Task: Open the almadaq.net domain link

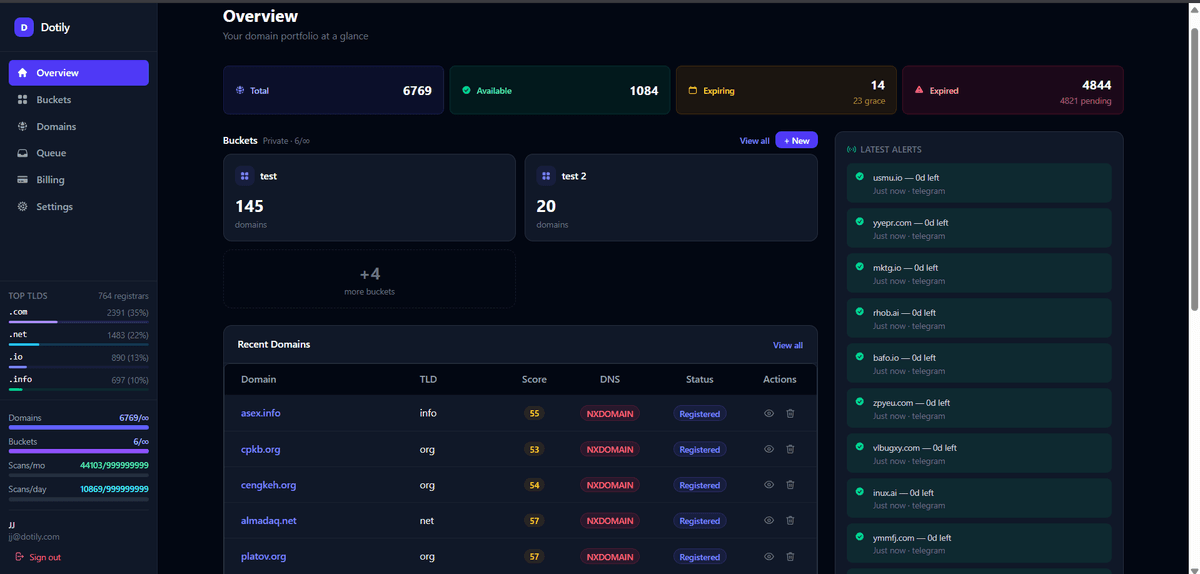Action: click(x=269, y=521)
